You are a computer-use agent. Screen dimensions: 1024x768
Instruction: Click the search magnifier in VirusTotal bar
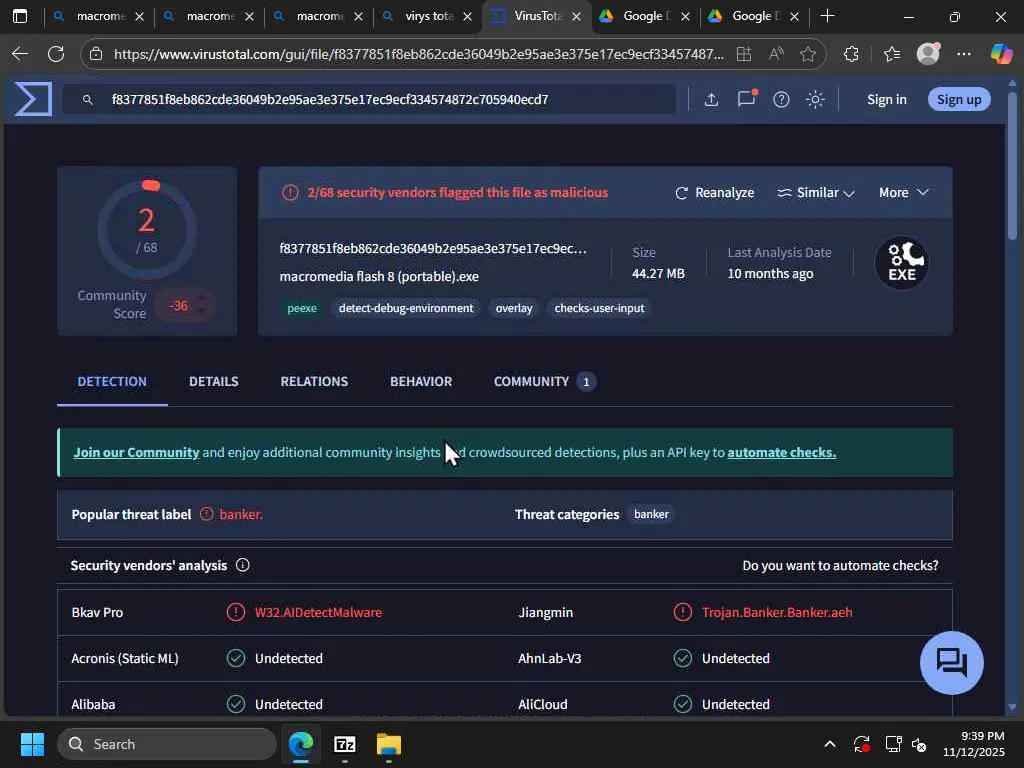pos(88,99)
